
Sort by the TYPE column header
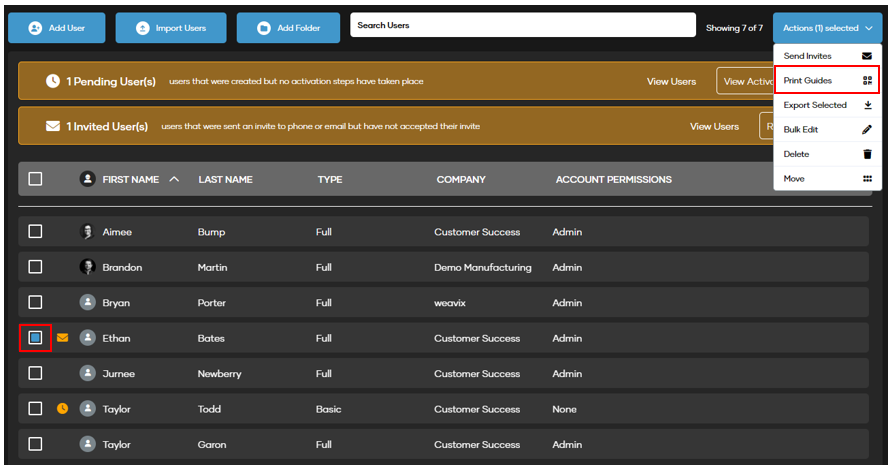click(329, 179)
